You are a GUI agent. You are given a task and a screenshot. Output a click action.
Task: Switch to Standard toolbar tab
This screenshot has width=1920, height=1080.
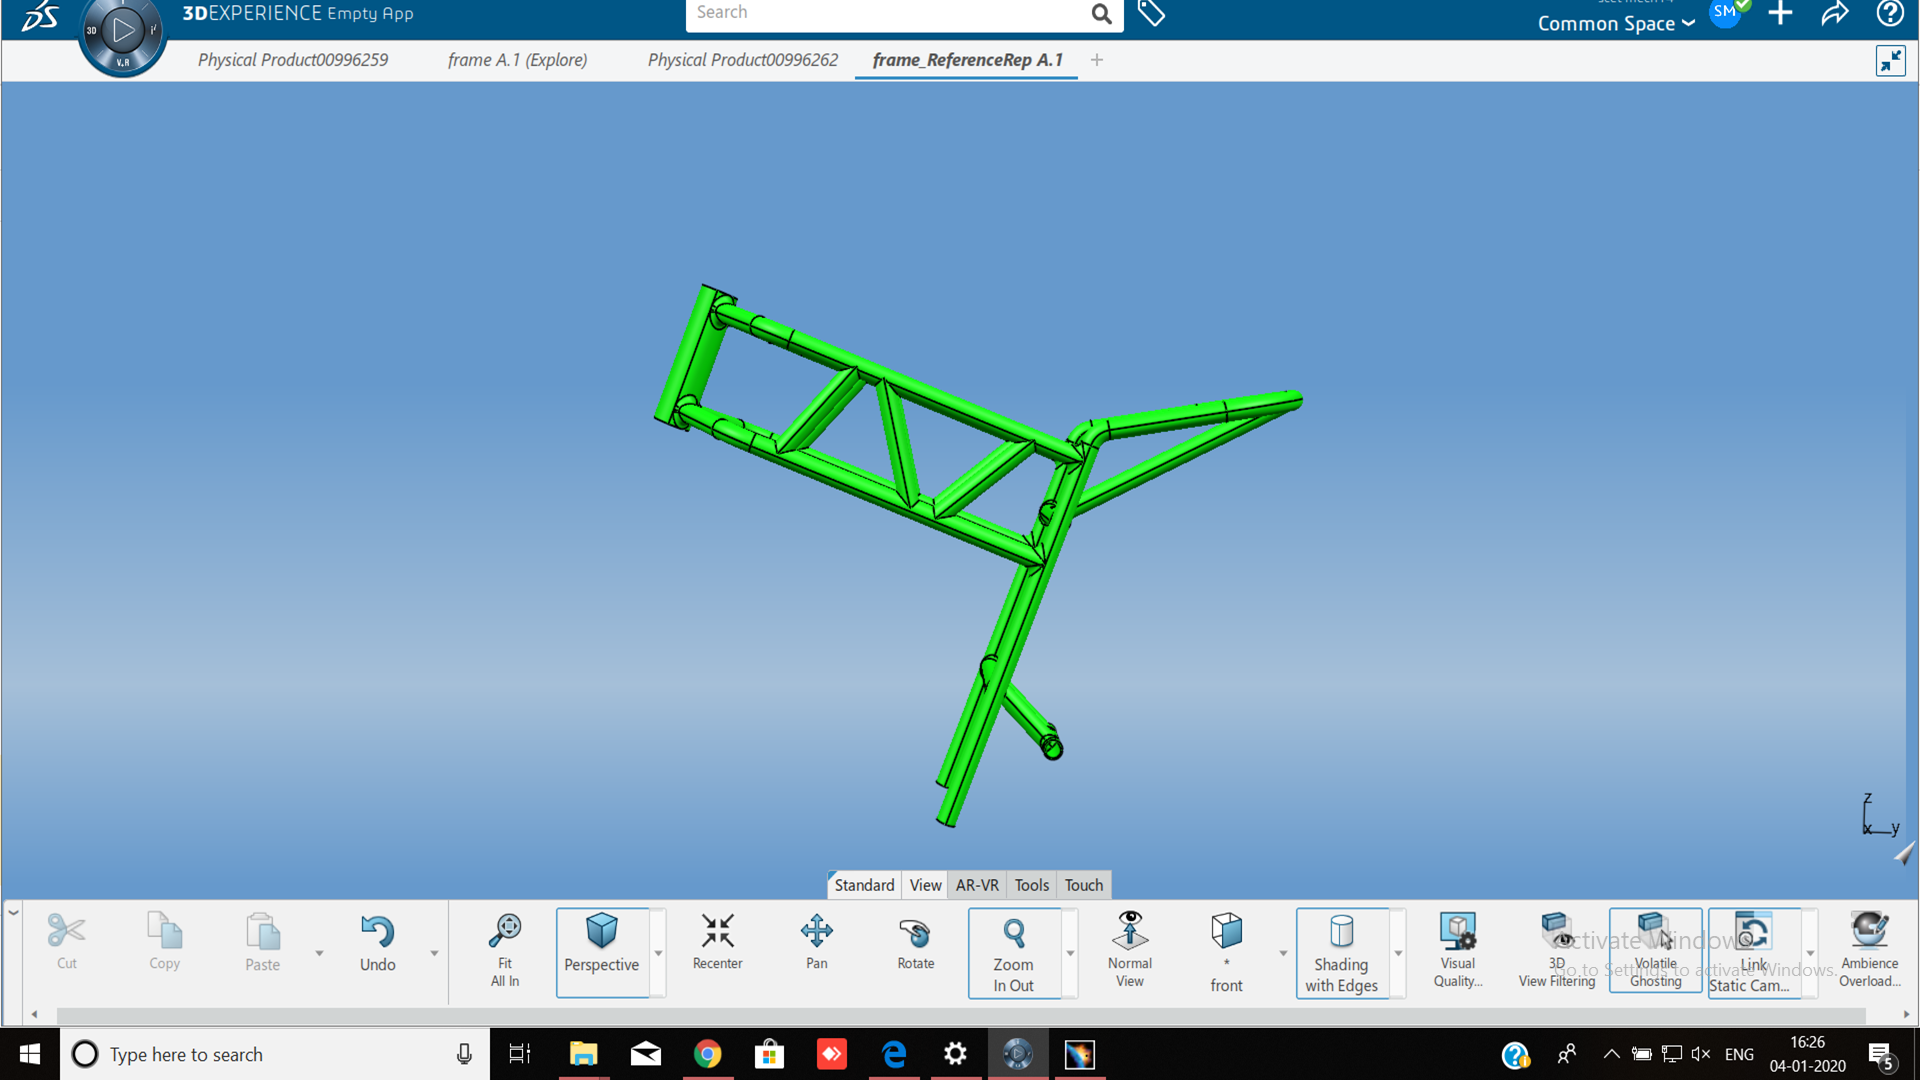pos(864,885)
